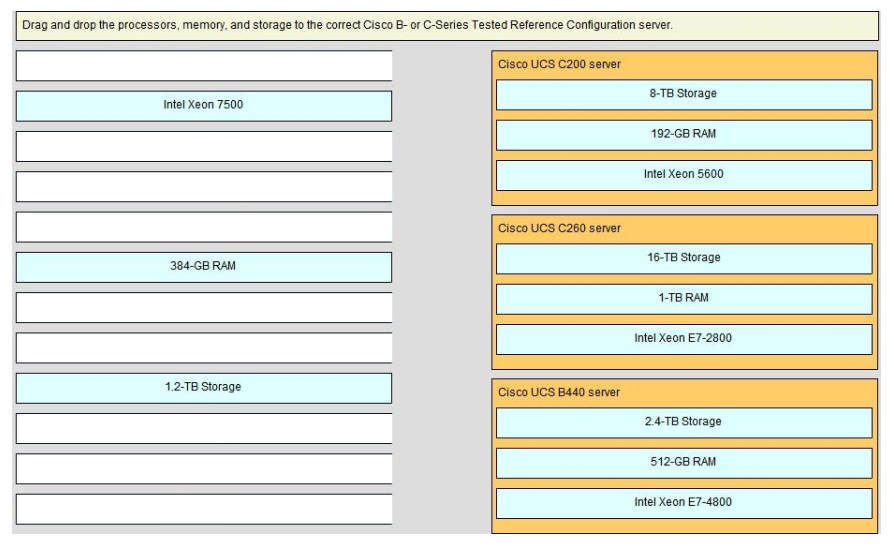This screenshot has width=894, height=546.
Task: Select the 1.2-TB Storage tile
Action: (204, 388)
